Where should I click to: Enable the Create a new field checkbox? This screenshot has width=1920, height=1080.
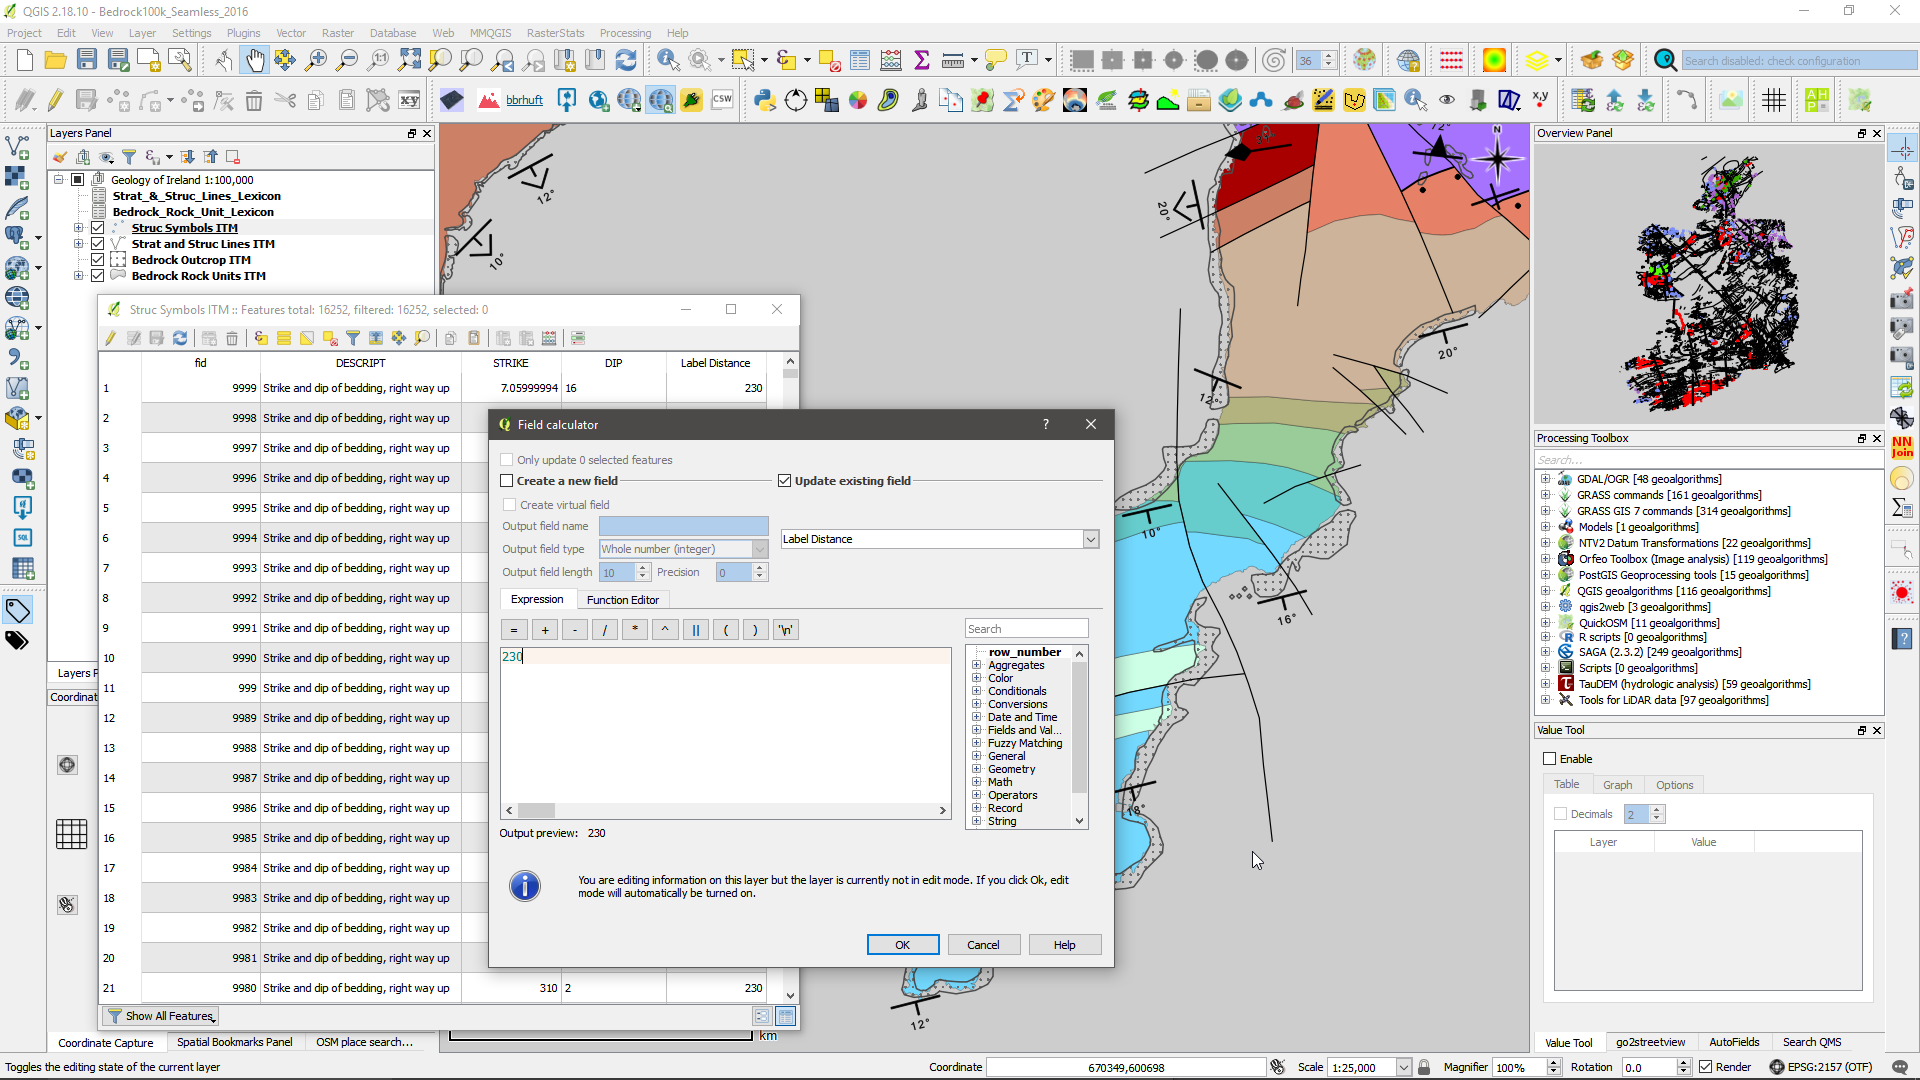507,481
